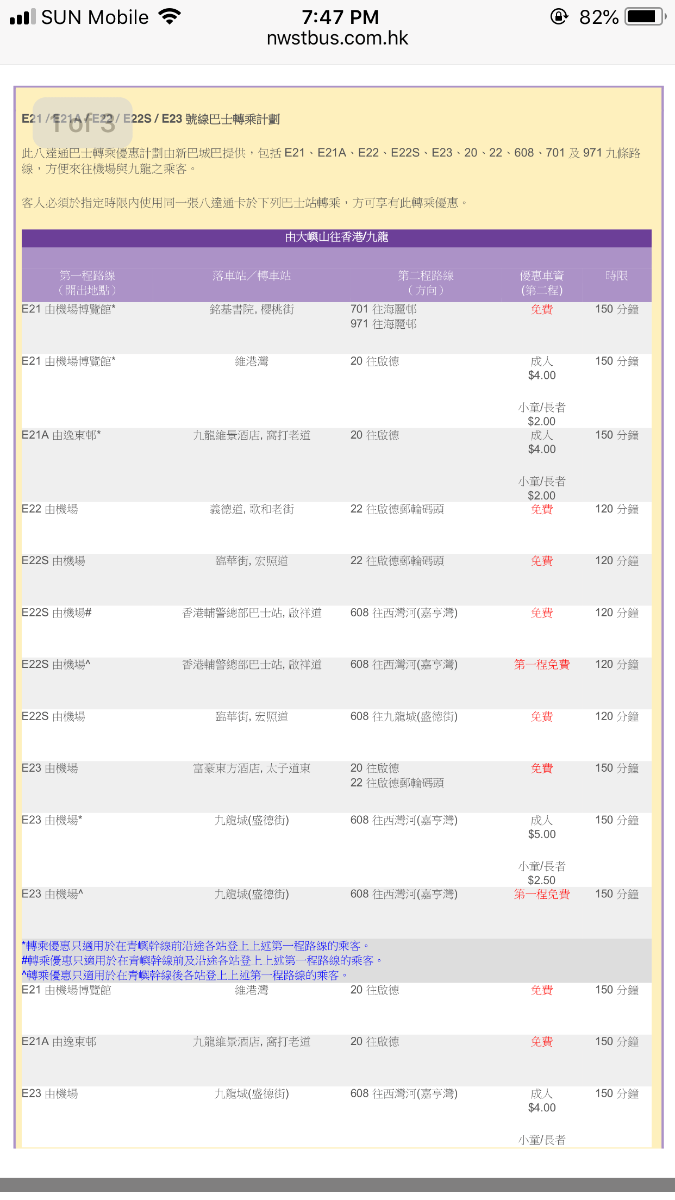Select the 'E22S 由機場#' route cell
The image size is (675, 1200).
(x=57, y=613)
